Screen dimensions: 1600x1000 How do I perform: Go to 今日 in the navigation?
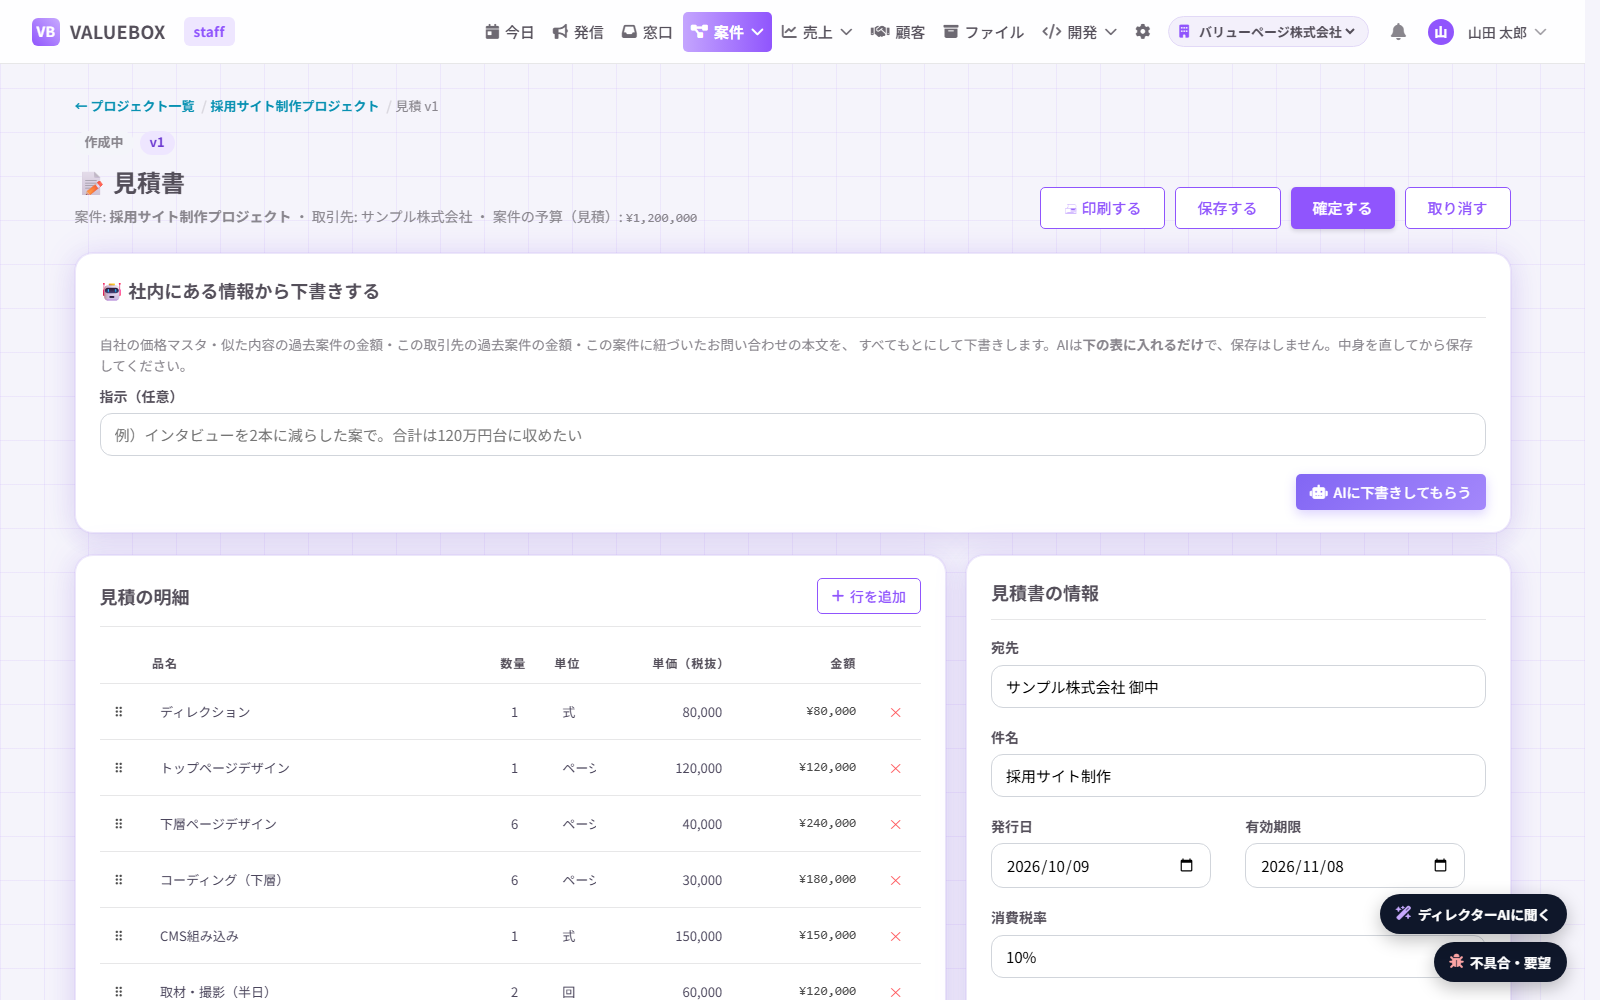tap(510, 32)
